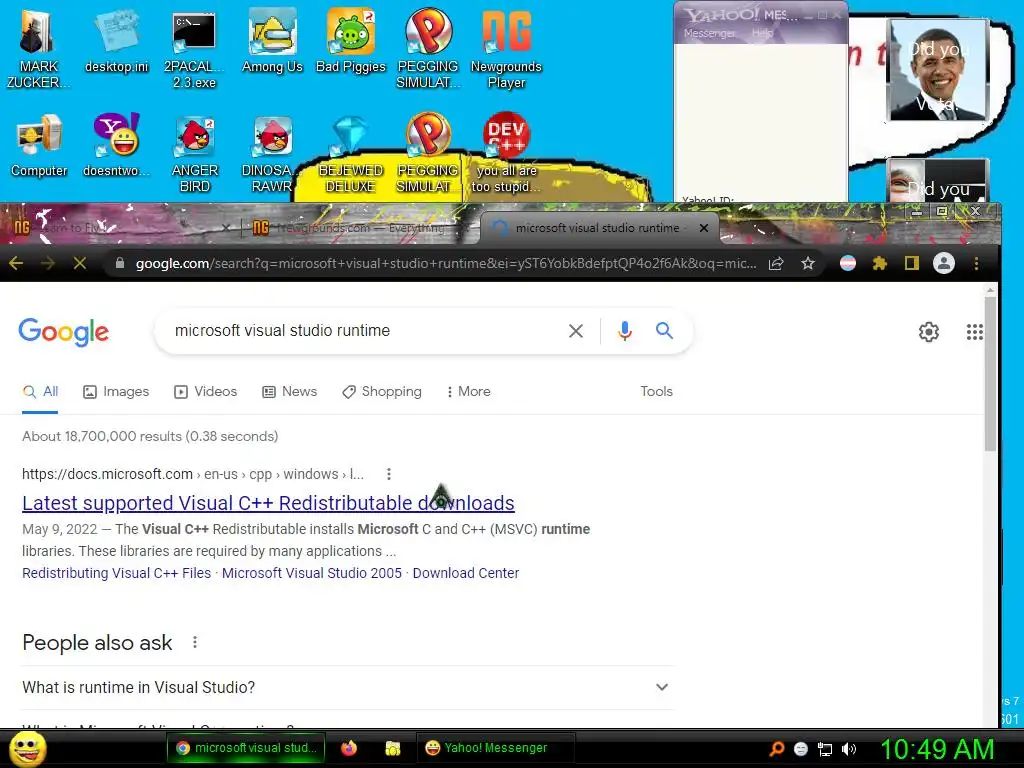Screen dimensions: 1024x768
Task: Open the doesntwo... Yahoo smiley icon
Action: tap(116, 145)
